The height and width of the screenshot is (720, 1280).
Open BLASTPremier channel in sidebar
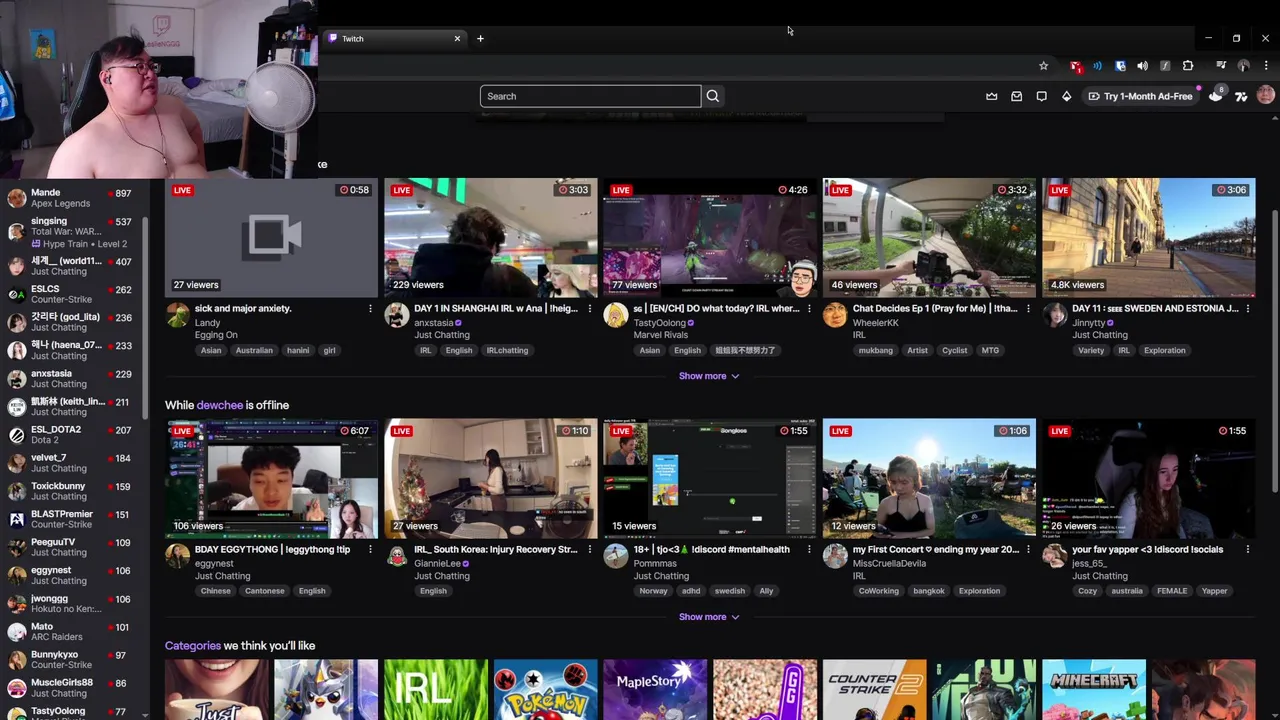click(x=72, y=519)
